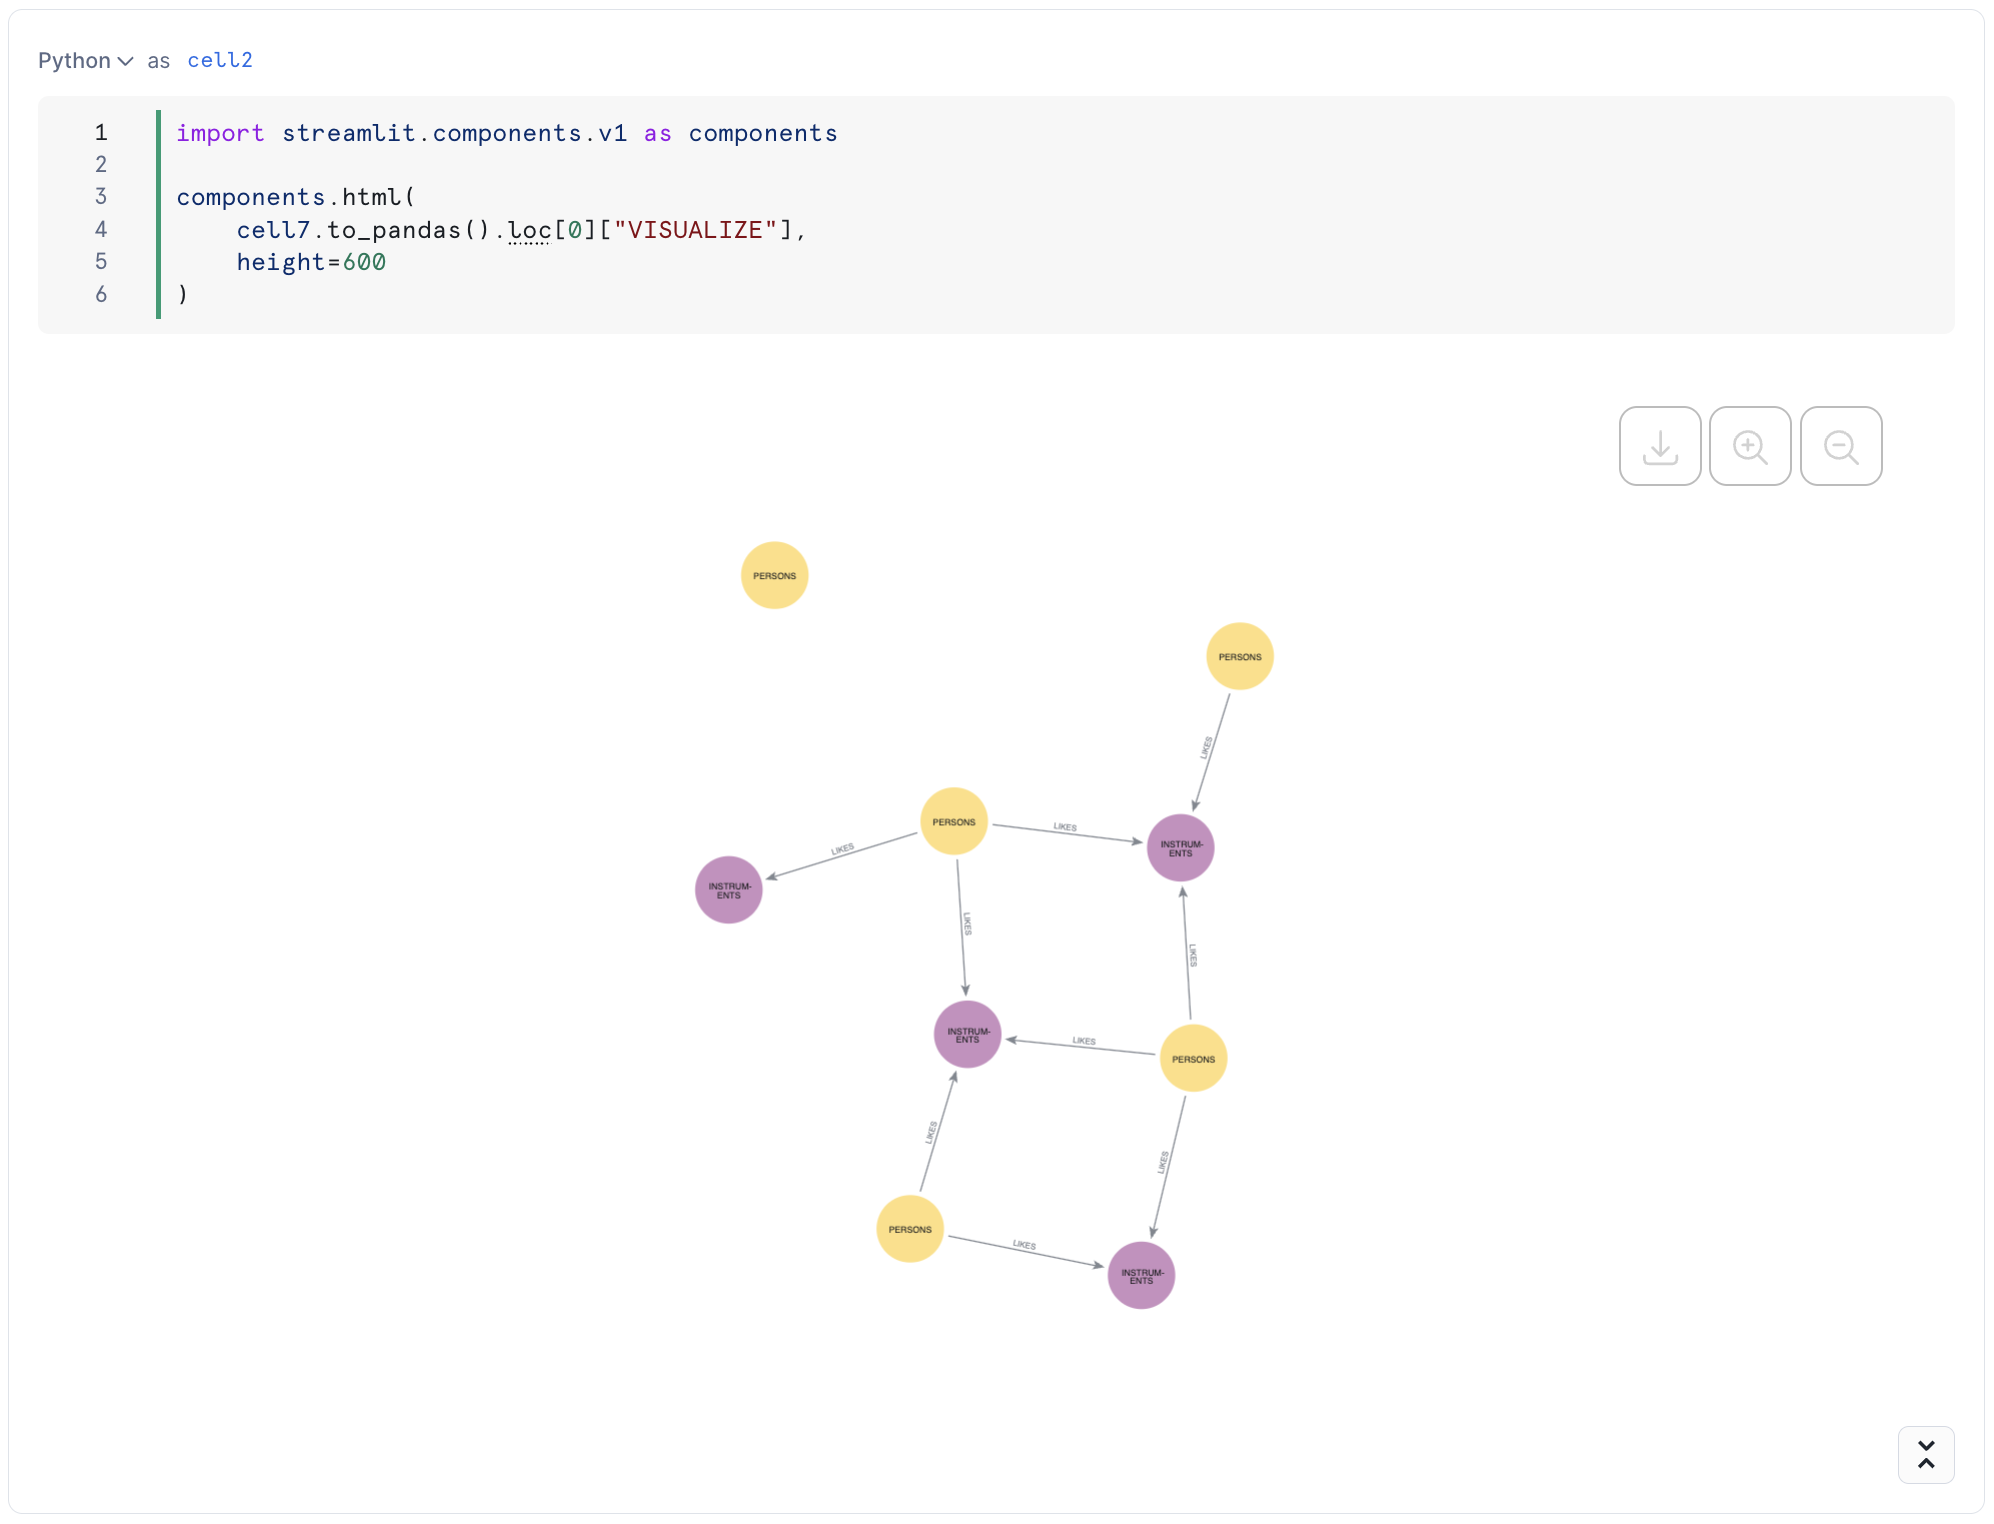Click the download graph icon

1660,446
